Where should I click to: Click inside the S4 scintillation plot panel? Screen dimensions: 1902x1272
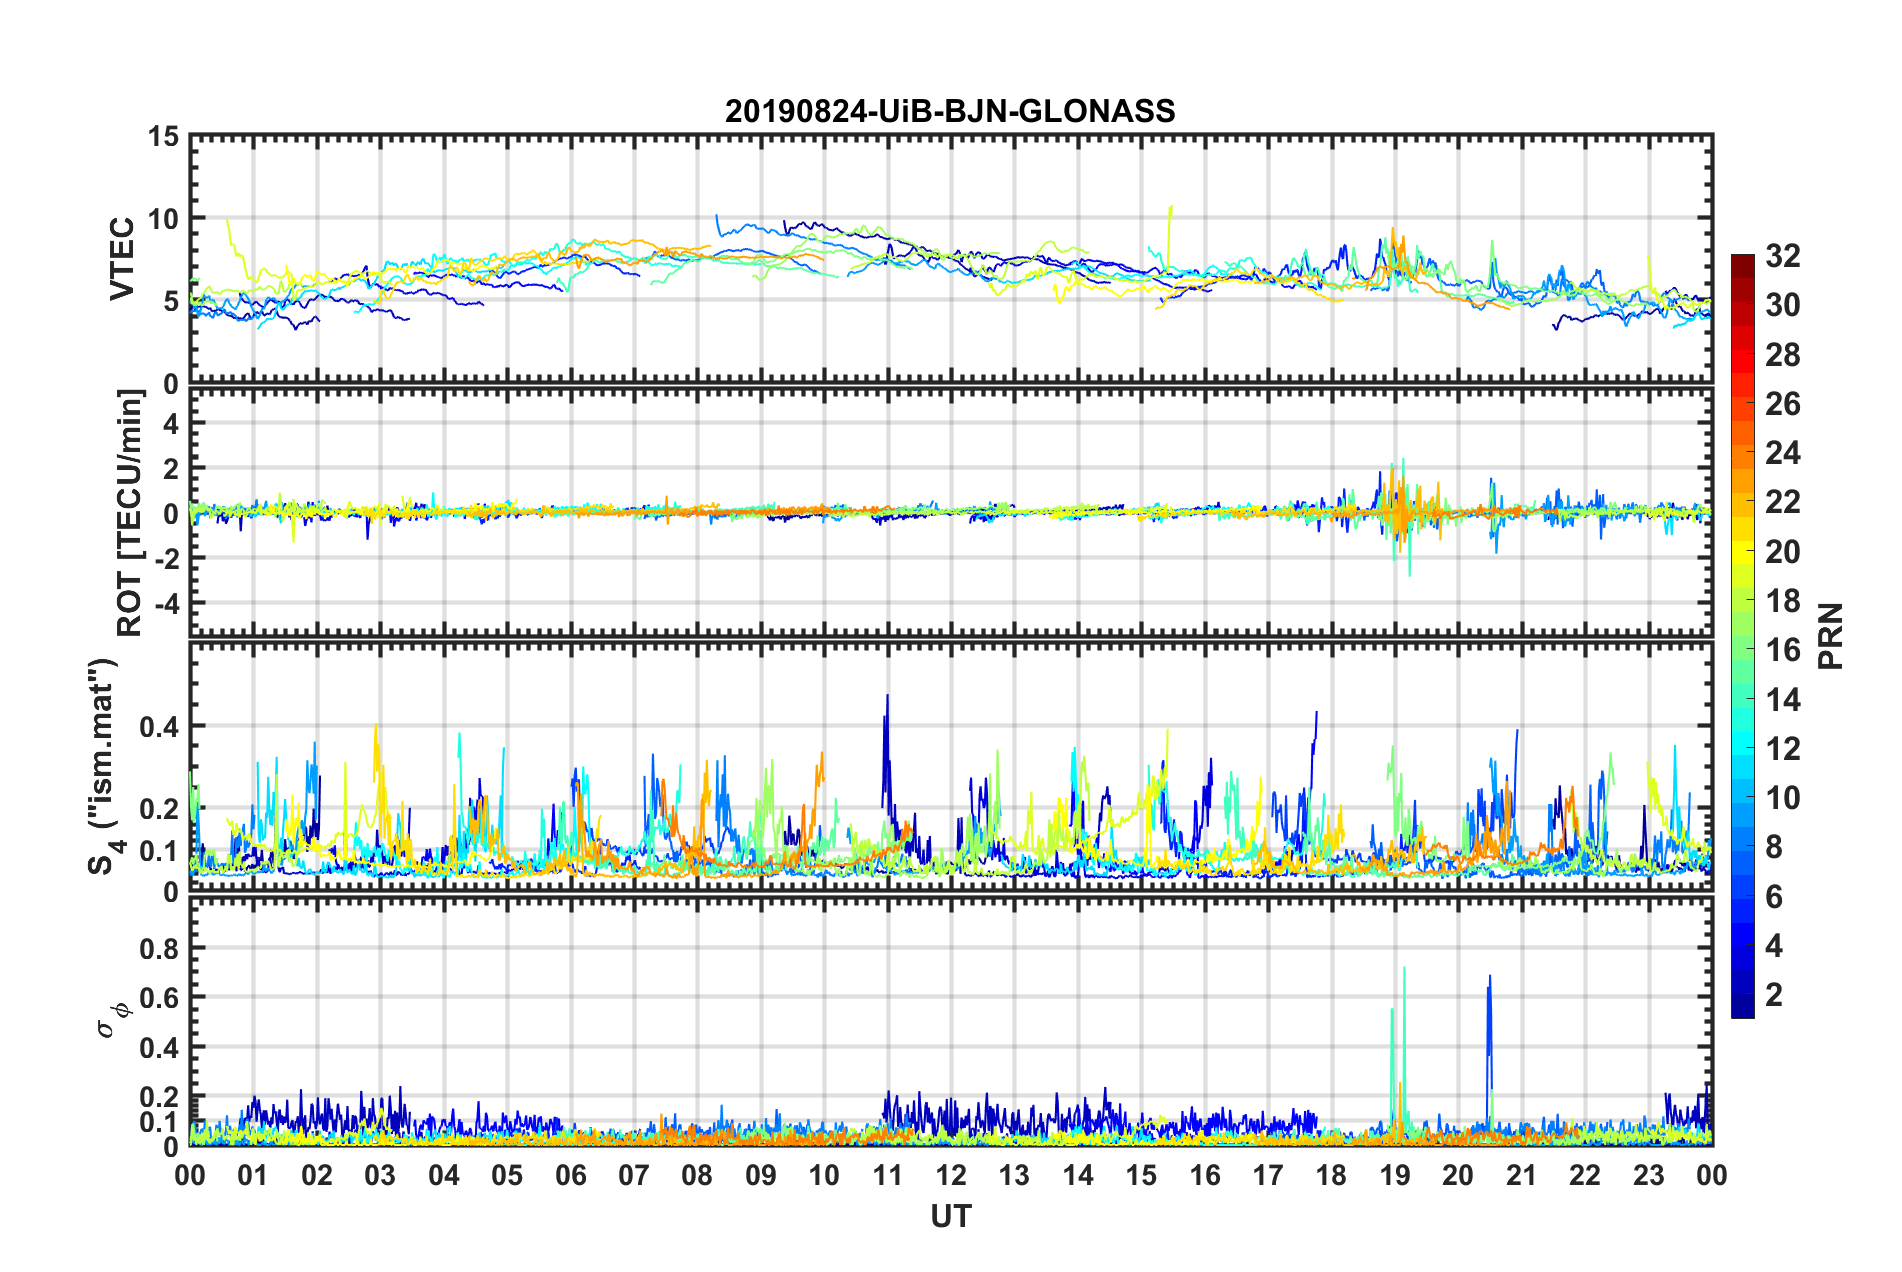(951, 766)
